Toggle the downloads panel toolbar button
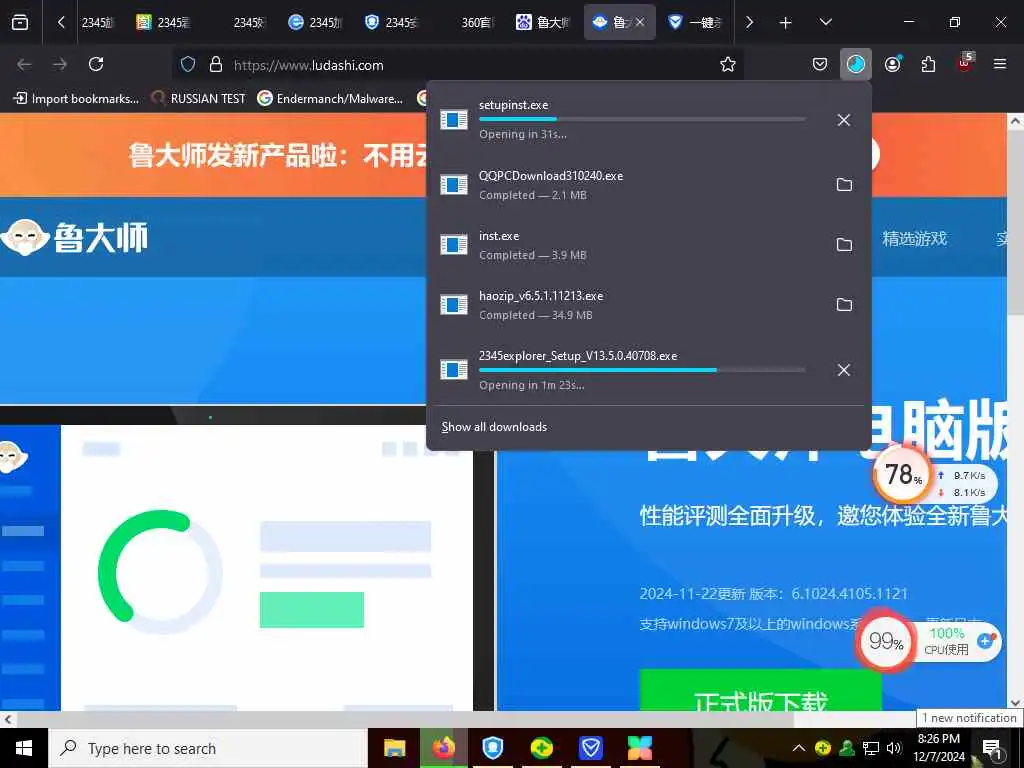 856,64
